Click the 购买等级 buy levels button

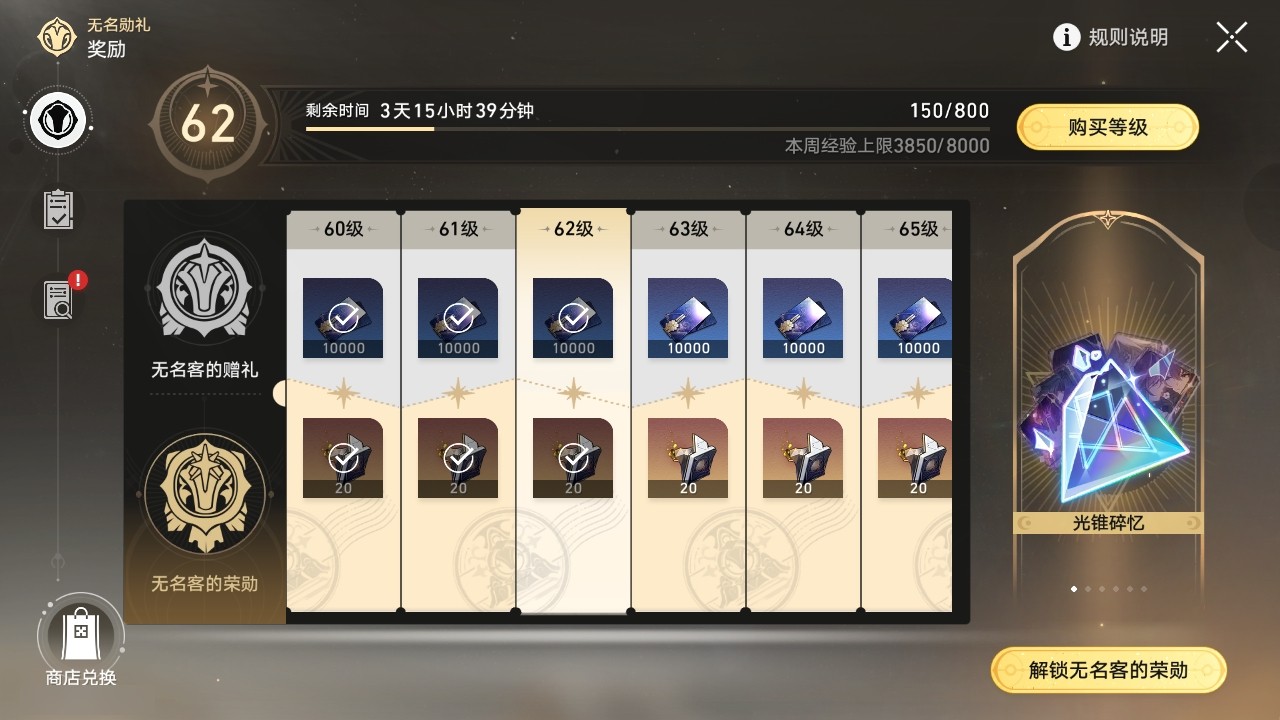click(x=1107, y=127)
